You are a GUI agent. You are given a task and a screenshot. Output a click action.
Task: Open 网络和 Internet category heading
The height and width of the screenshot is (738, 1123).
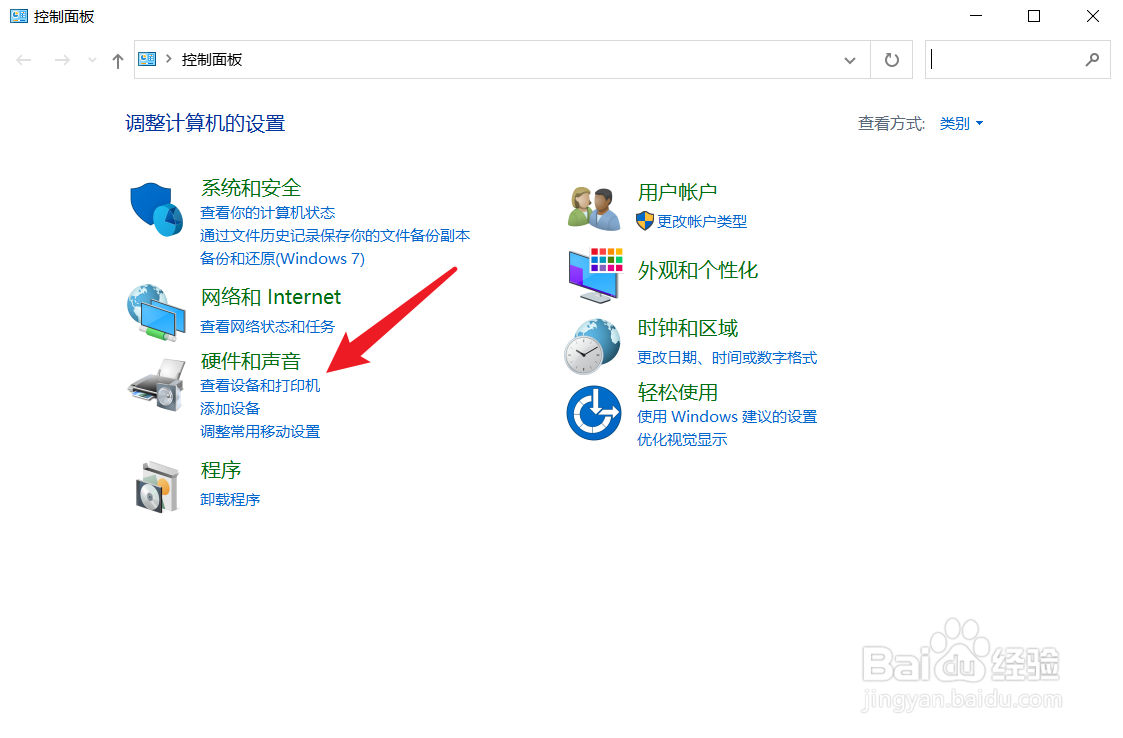tap(271, 297)
